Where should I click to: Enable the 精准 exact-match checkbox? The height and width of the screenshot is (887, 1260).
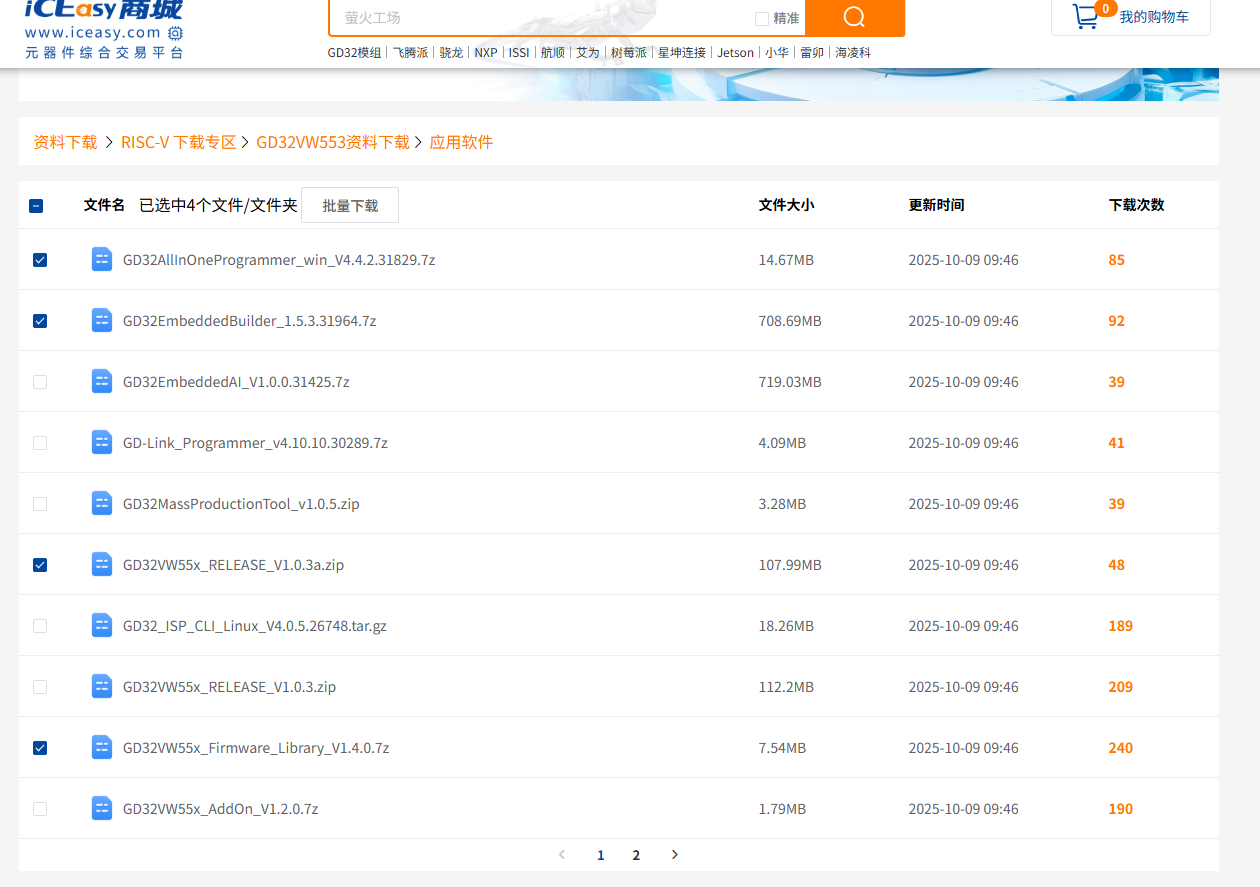[762, 18]
